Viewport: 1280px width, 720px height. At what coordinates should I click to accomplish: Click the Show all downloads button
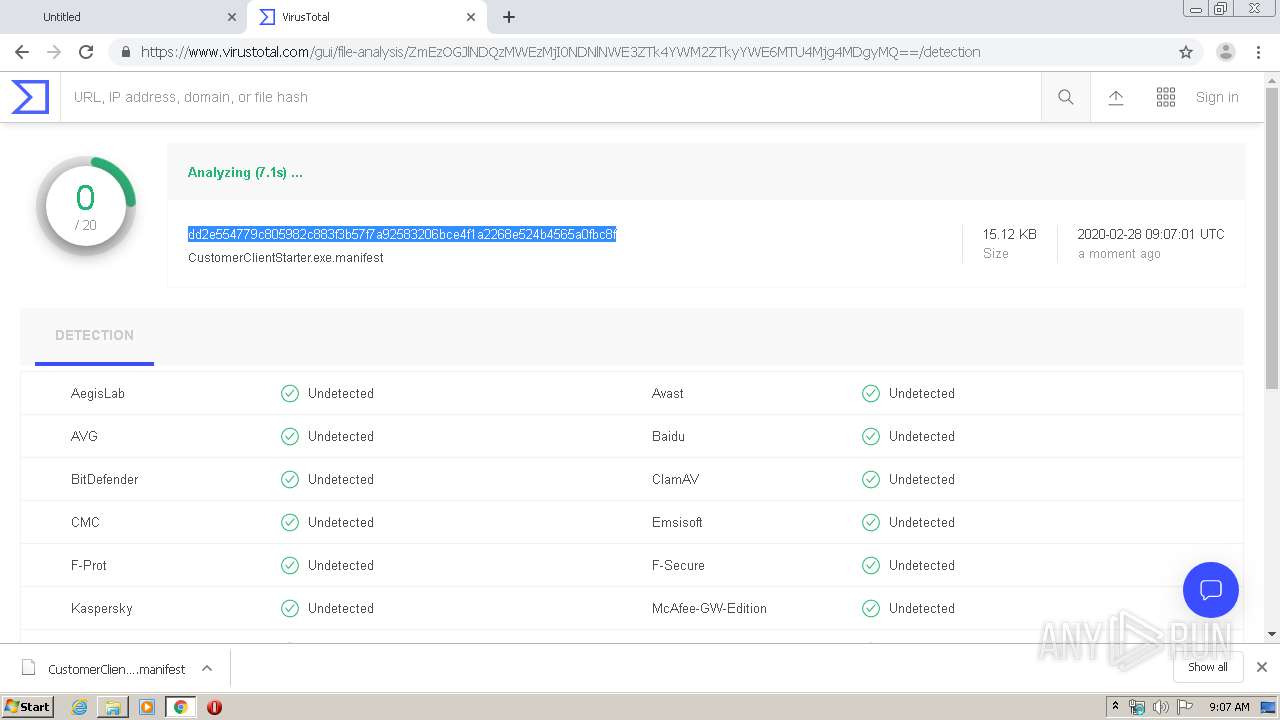[1208, 667]
